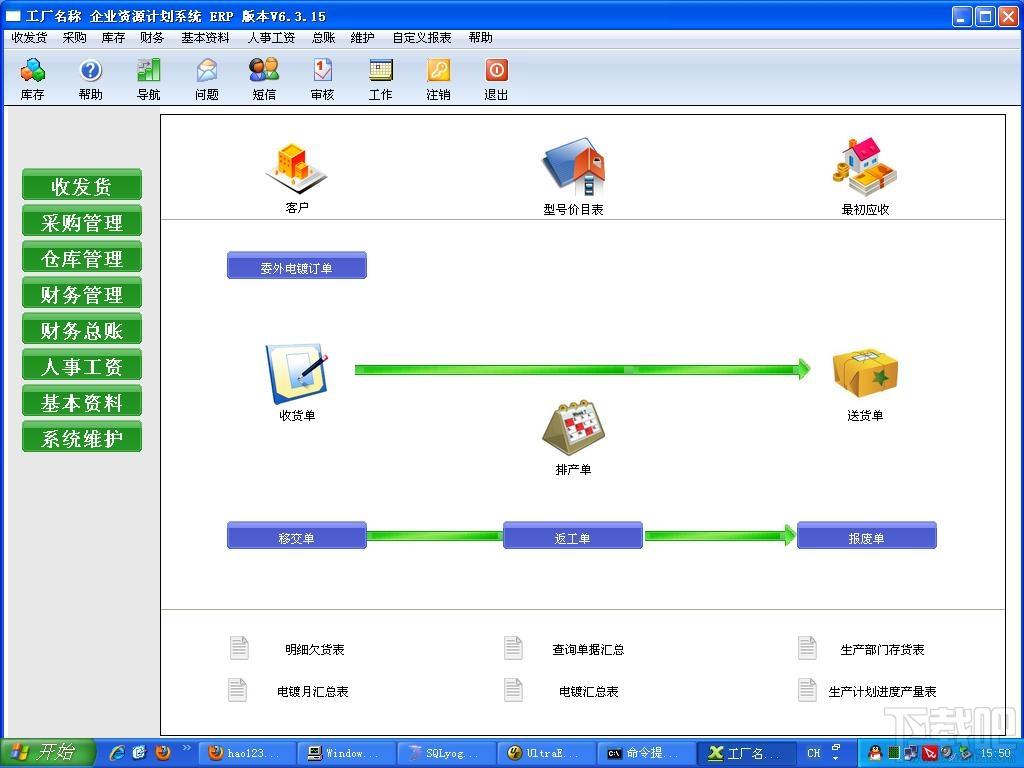The width and height of the screenshot is (1024, 768).
Task: Open the 人事工资 menu in menu bar
Action: (x=271, y=38)
